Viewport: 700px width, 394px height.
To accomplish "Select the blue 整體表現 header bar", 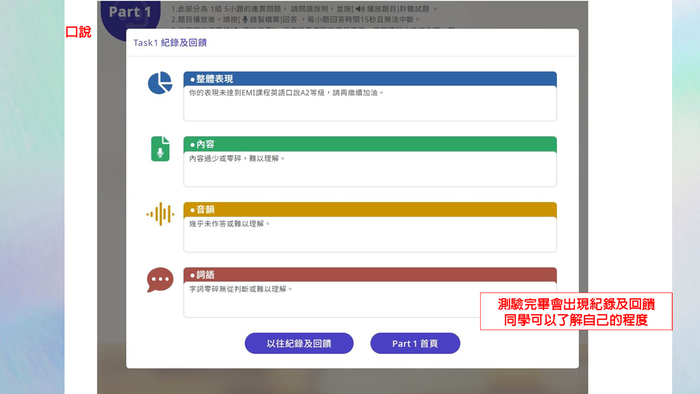I will pyautogui.click(x=370, y=79).
